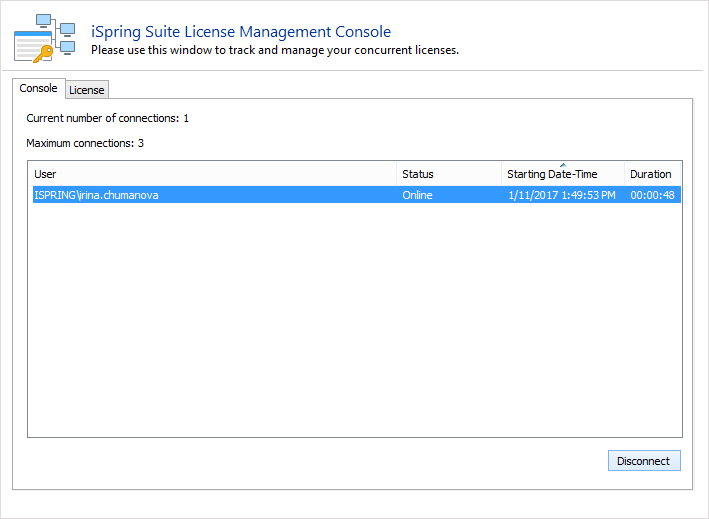Switch to the License tab
709x519 pixels.
coord(87,90)
